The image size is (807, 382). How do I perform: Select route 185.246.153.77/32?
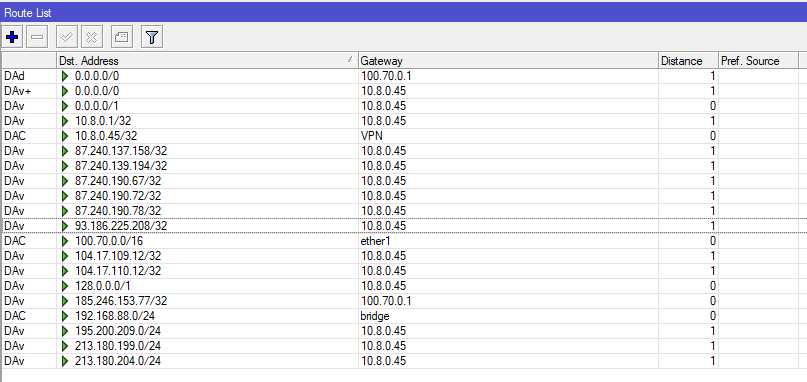coord(404,300)
